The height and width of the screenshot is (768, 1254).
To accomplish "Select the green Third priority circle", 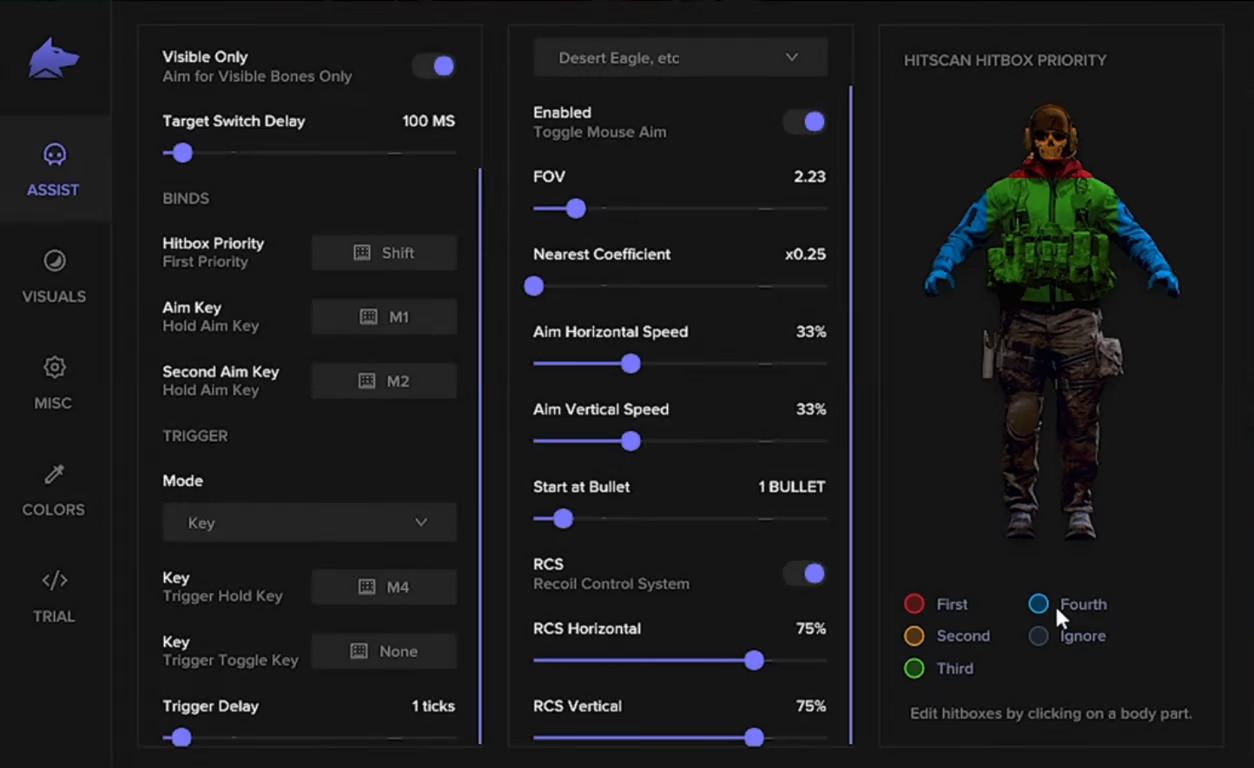I will point(914,668).
